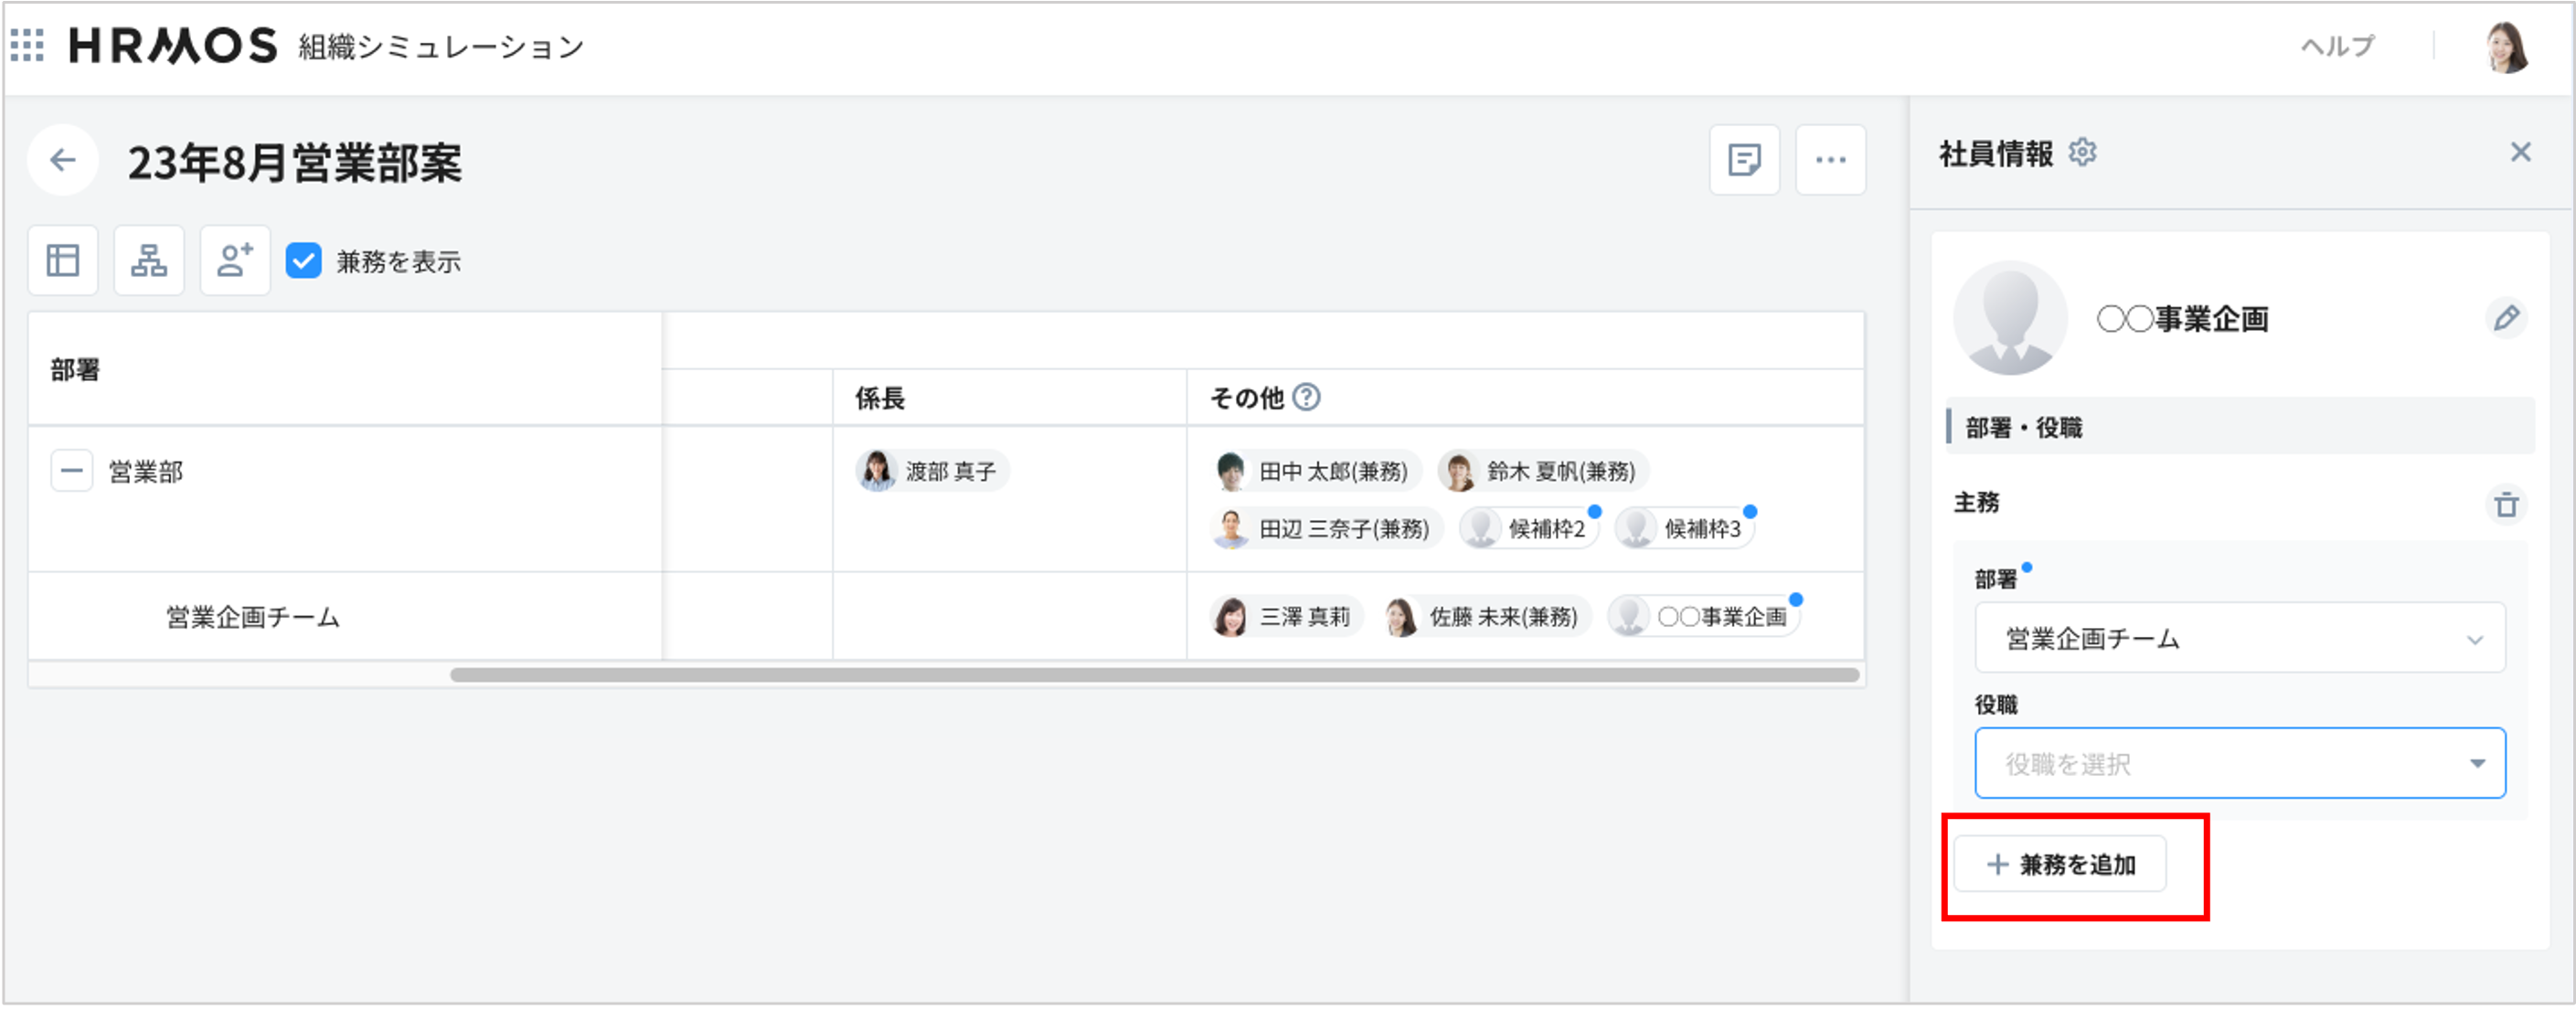Screen dimensions: 2576x1009
Task: Open the 役職を選択 dropdown
Action: [x=2240, y=763]
